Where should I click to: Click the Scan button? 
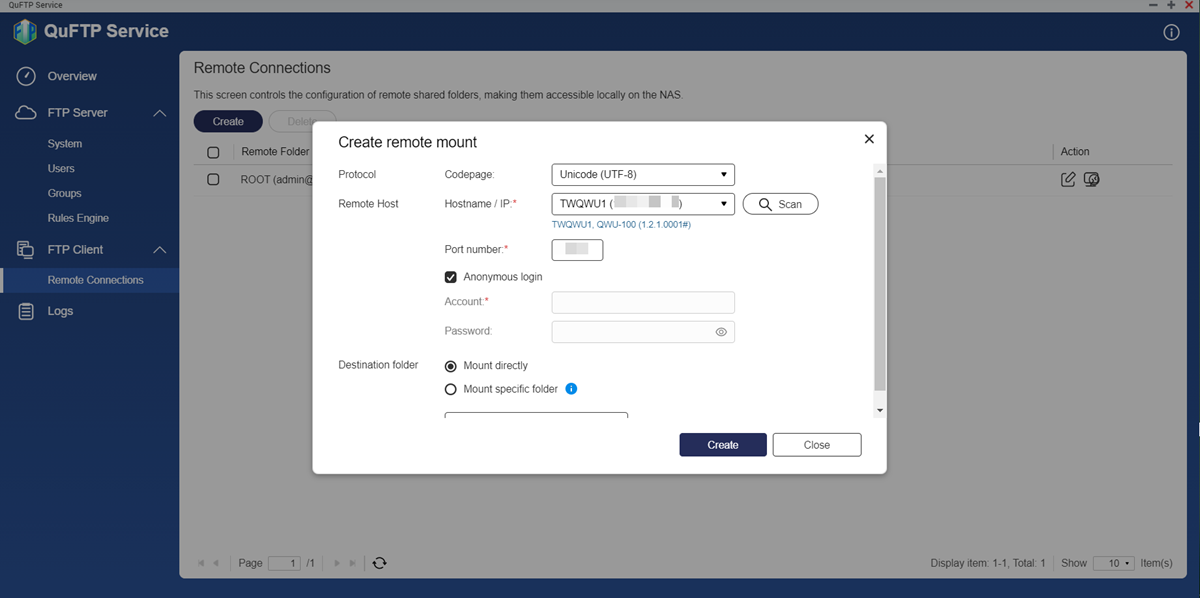click(x=780, y=204)
